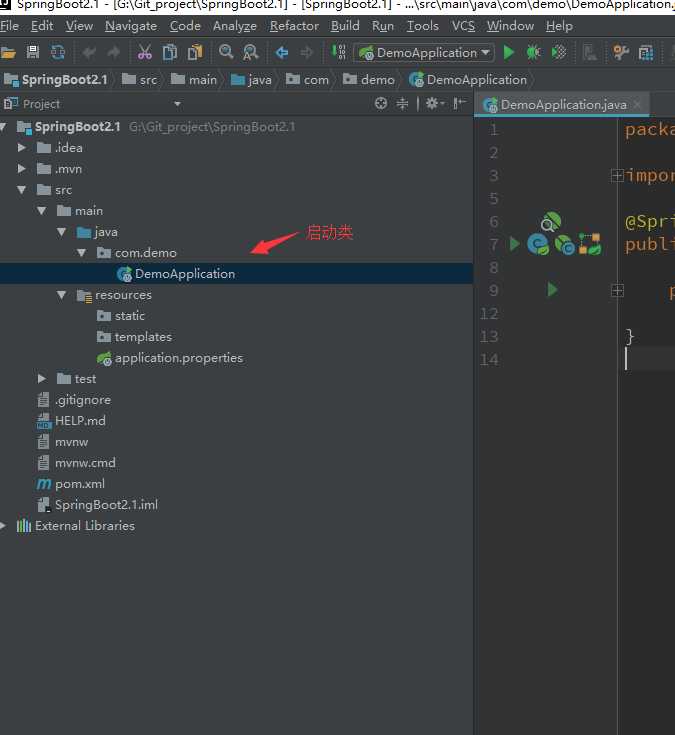Open Project Structure toolbar icon

[x=646, y=52]
